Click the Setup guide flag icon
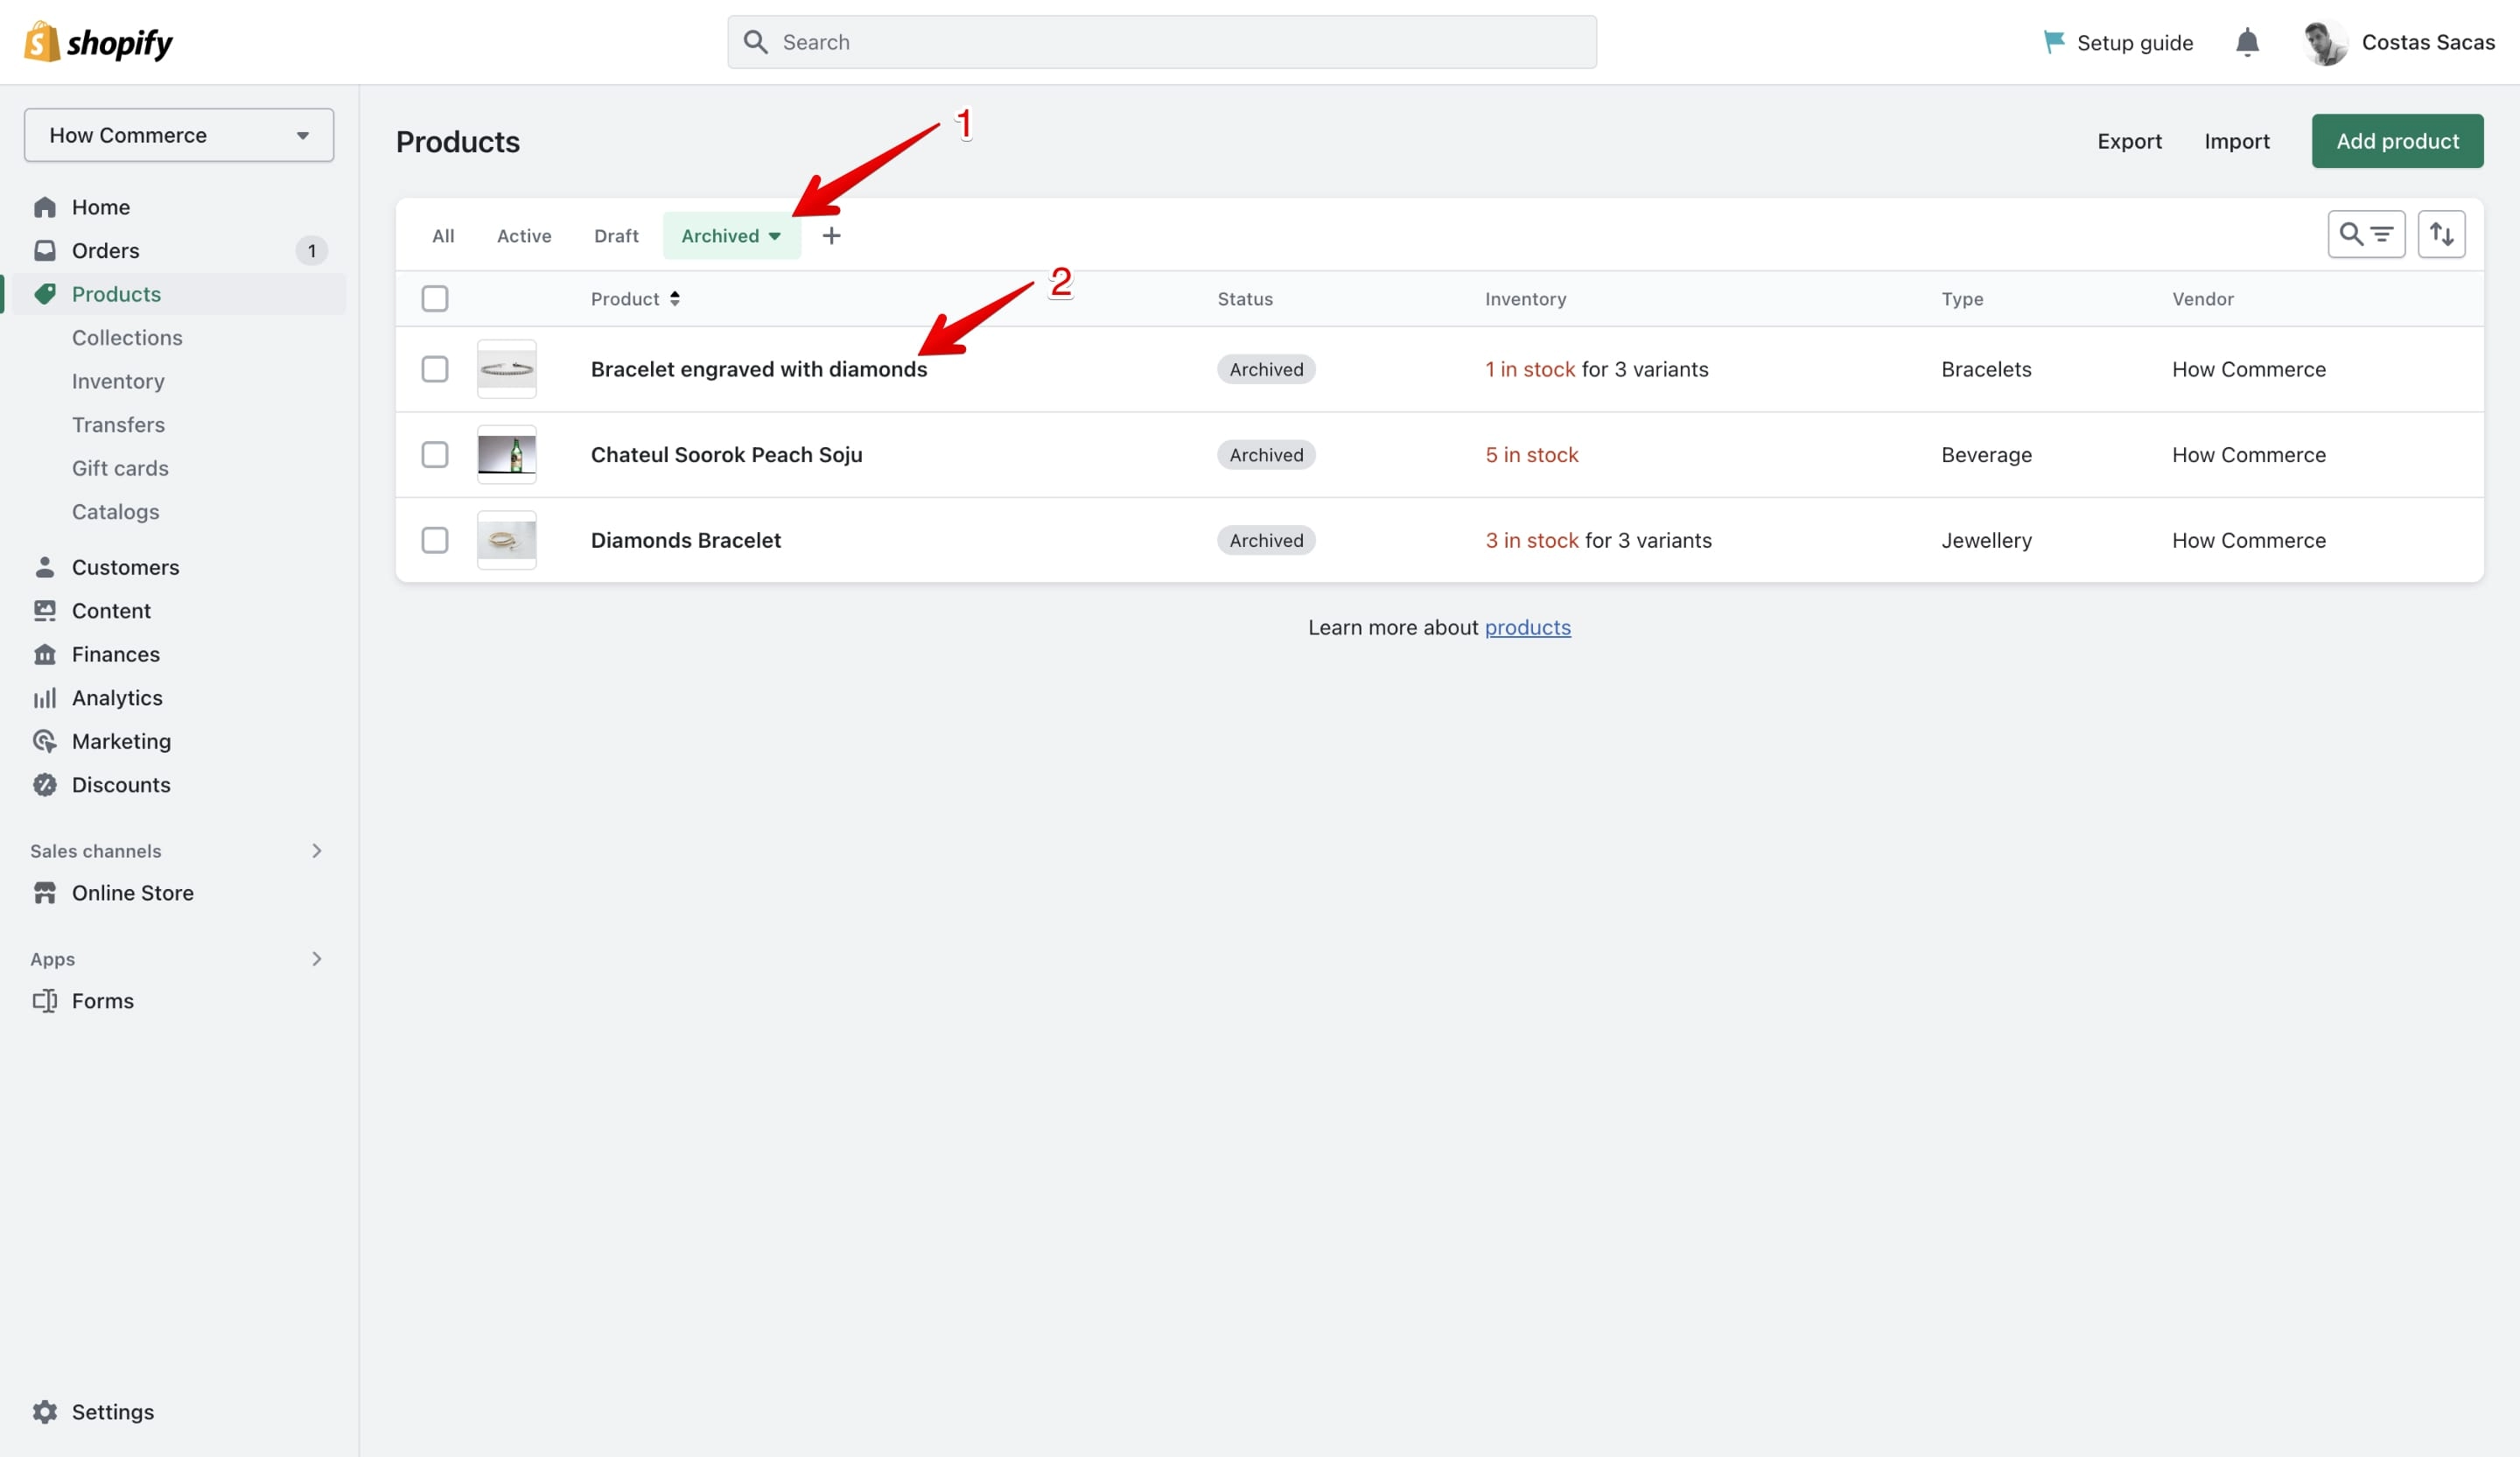 [2054, 42]
